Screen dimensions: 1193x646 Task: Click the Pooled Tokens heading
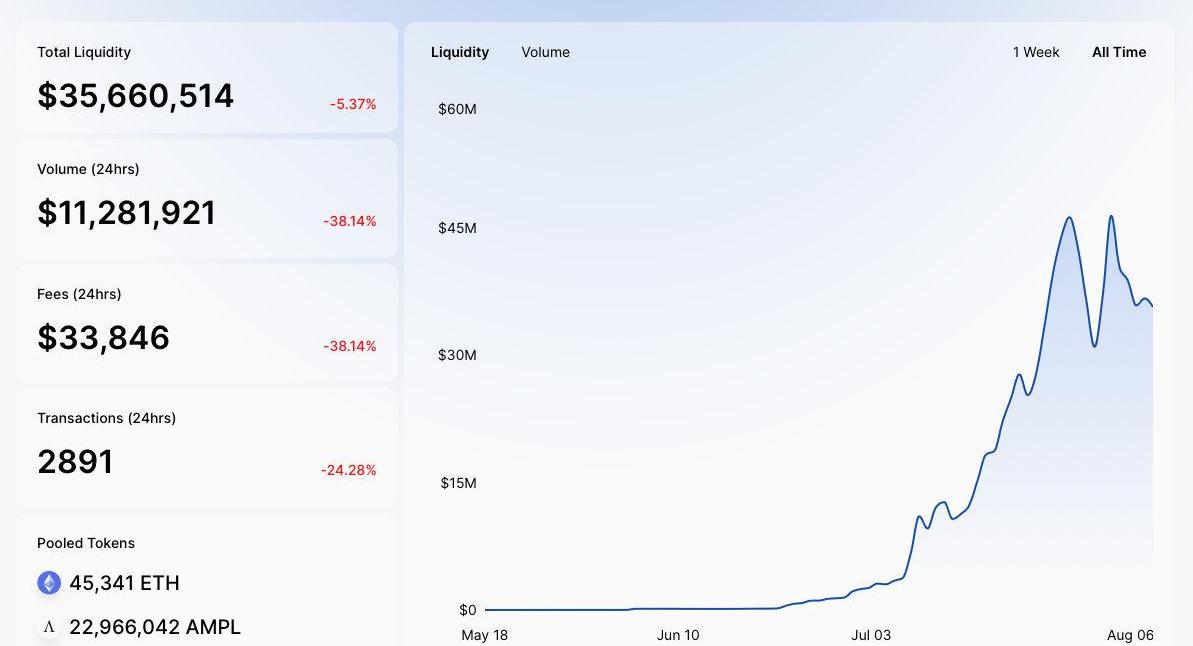tap(86, 543)
